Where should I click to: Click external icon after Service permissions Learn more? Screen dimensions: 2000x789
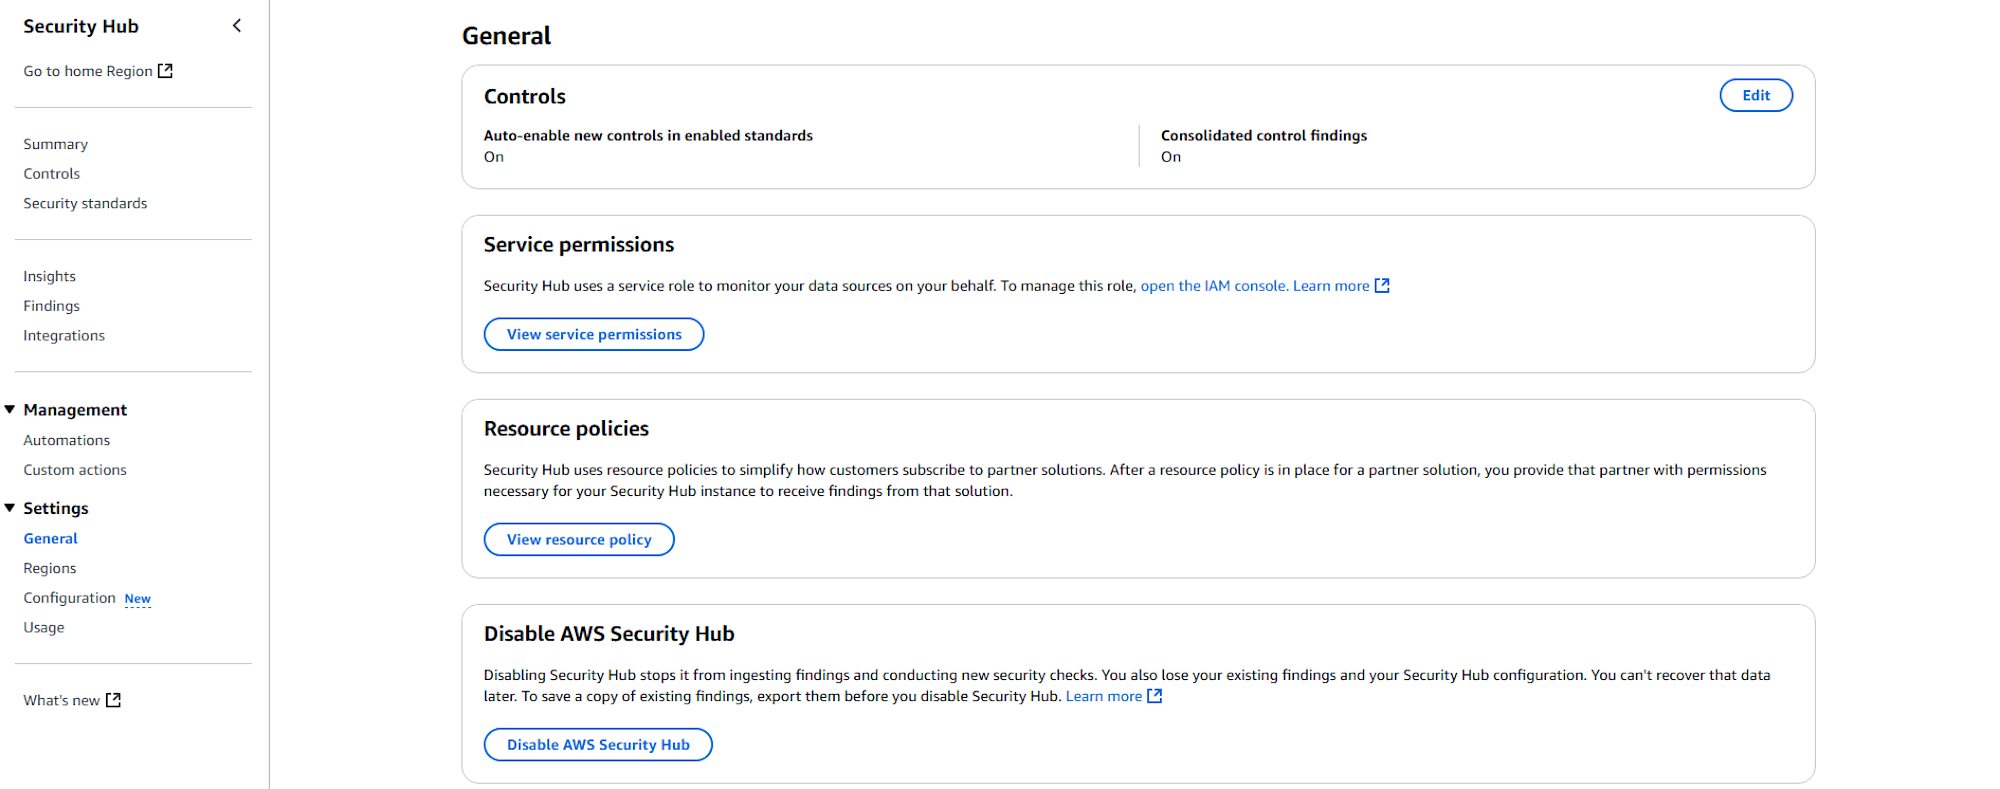coord(1382,286)
